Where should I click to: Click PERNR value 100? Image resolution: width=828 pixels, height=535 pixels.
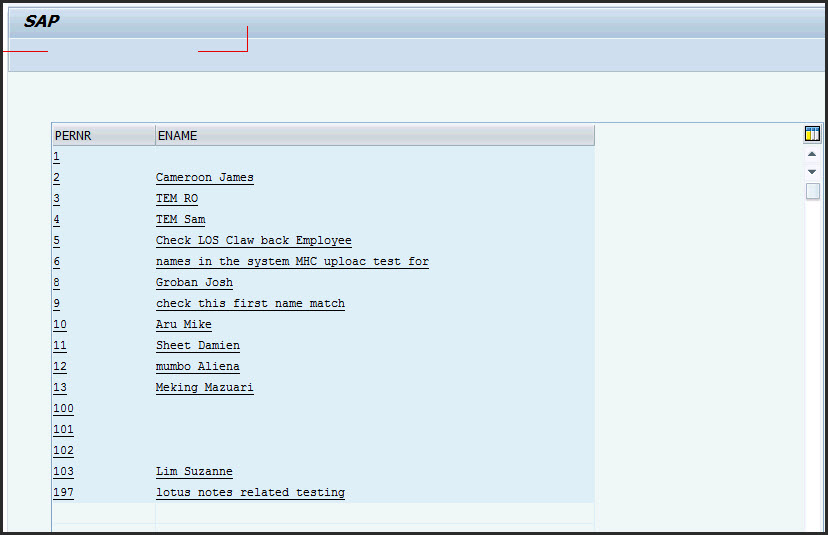click(x=63, y=408)
